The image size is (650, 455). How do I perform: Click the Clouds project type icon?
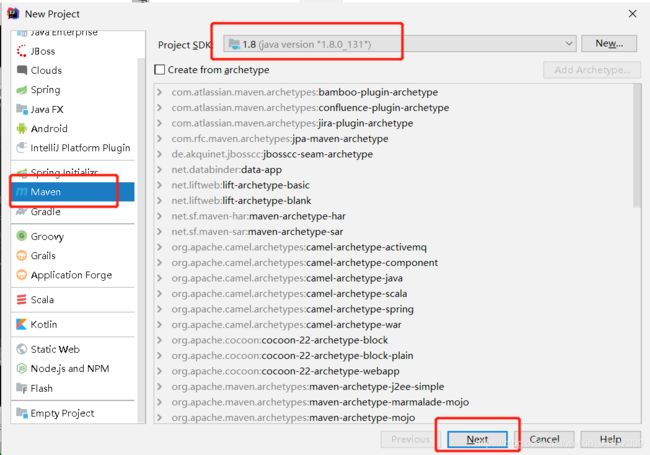22,70
